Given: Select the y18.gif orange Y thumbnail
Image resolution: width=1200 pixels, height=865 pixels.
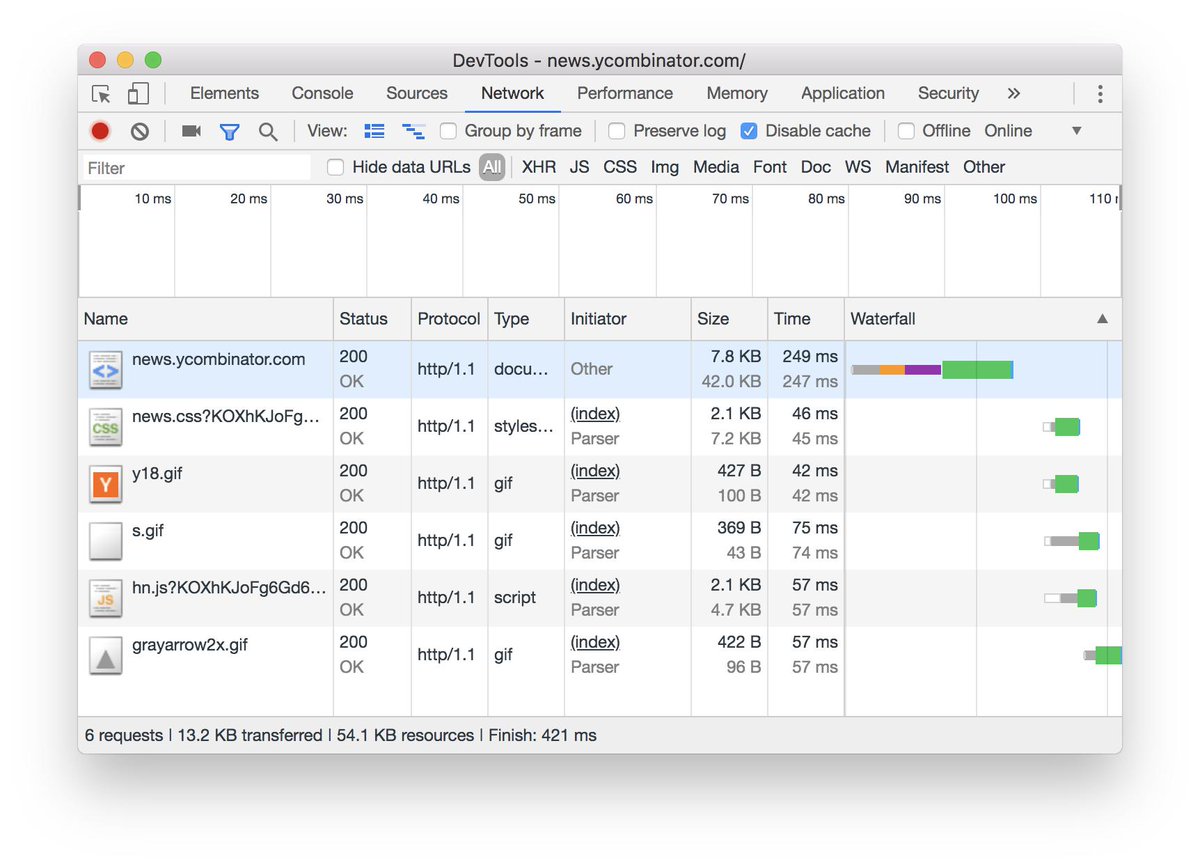Looking at the screenshot, I should point(105,484).
